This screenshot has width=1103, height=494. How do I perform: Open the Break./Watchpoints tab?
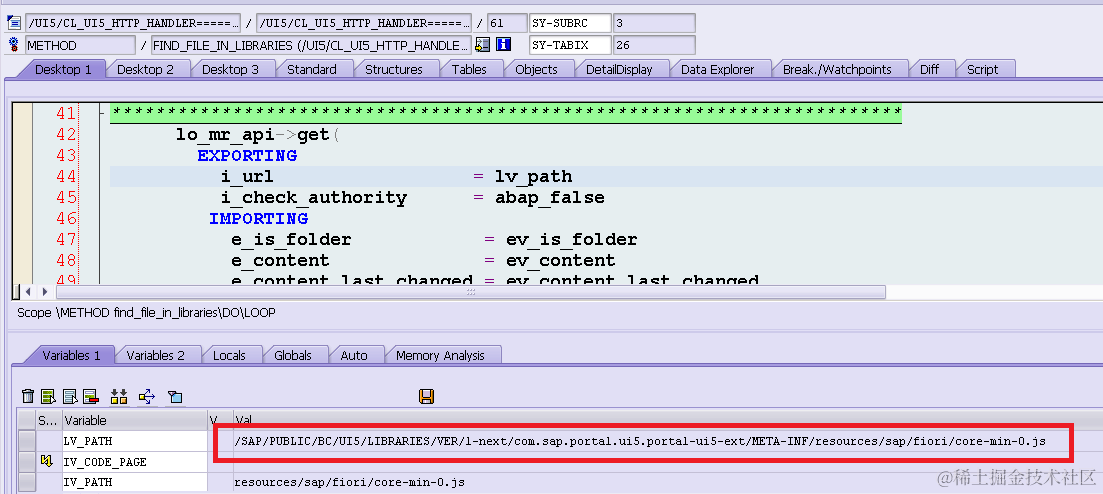click(837, 69)
